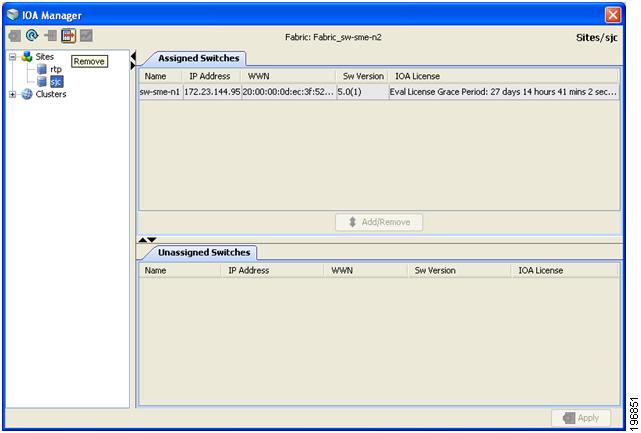Sort Assigned Switches by Name column
This screenshot has height=433, width=641.
(x=161, y=76)
